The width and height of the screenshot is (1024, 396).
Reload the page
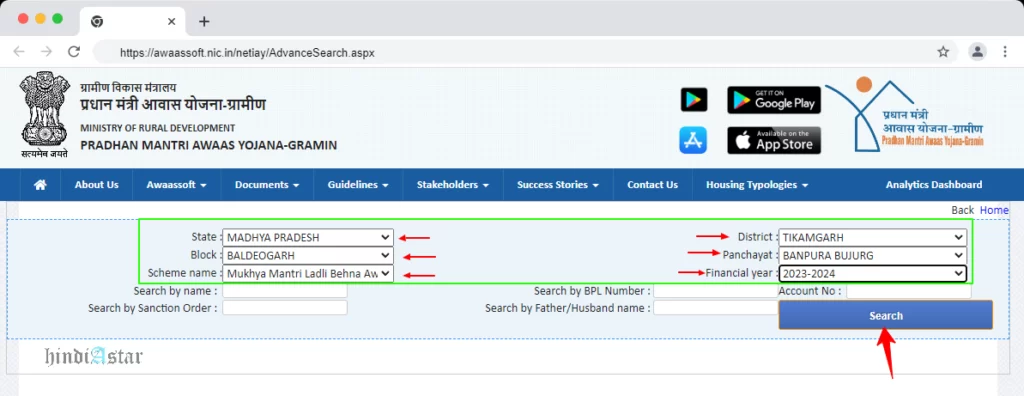tap(74, 52)
